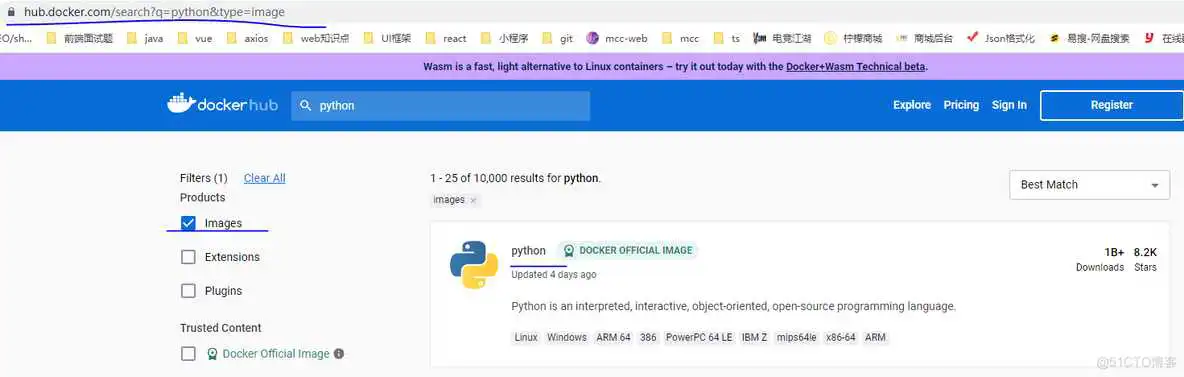Check the Extensions filter checkbox

click(188, 257)
